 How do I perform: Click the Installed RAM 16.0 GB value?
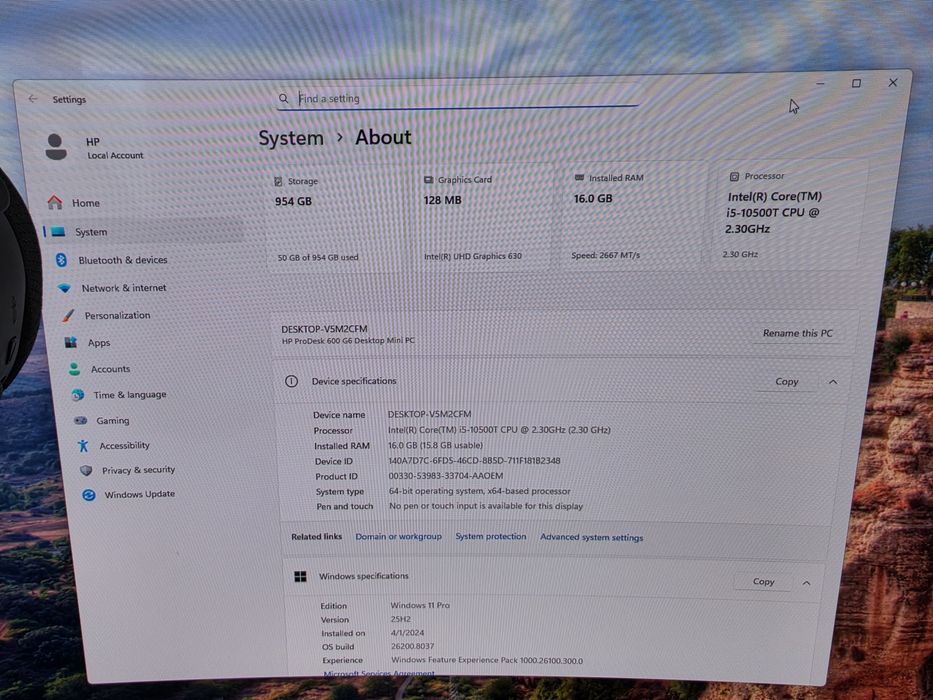[x=593, y=198]
